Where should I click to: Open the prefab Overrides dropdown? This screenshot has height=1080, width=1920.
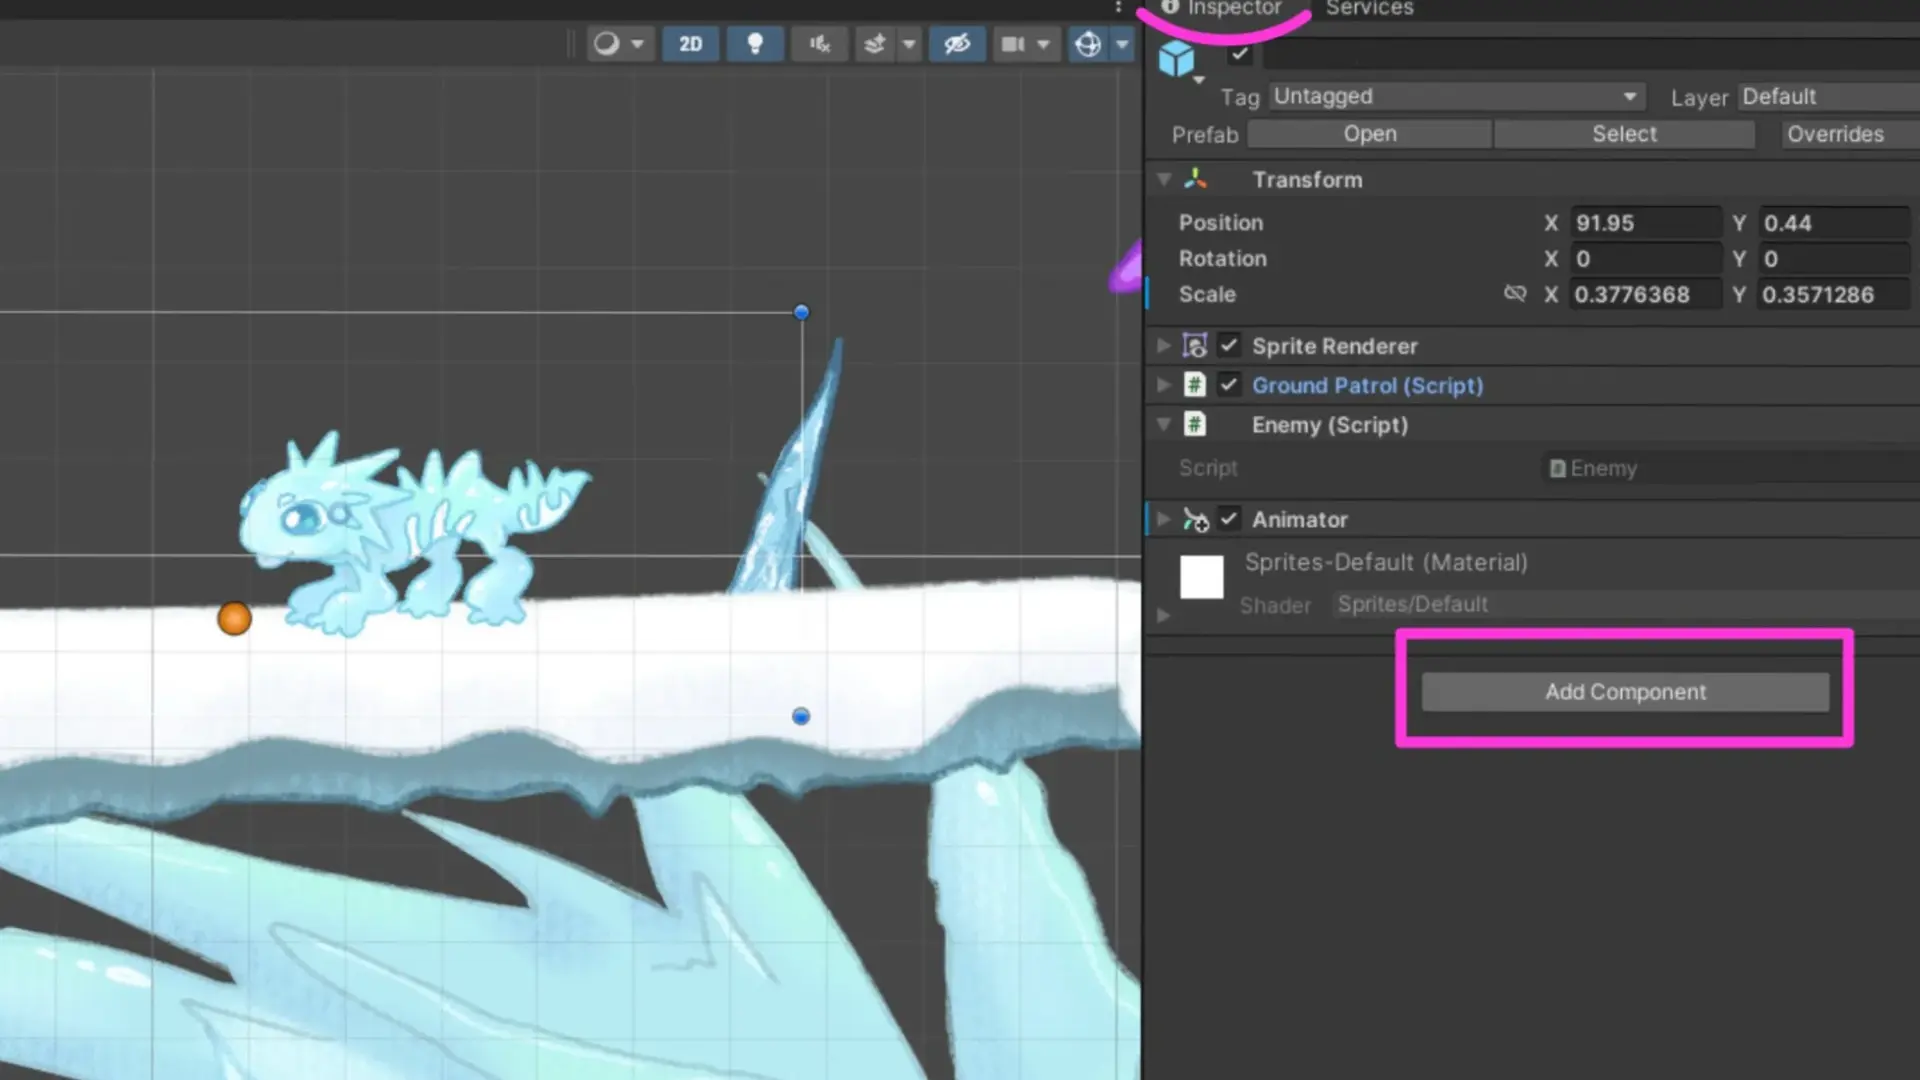(x=1850, y=134)
